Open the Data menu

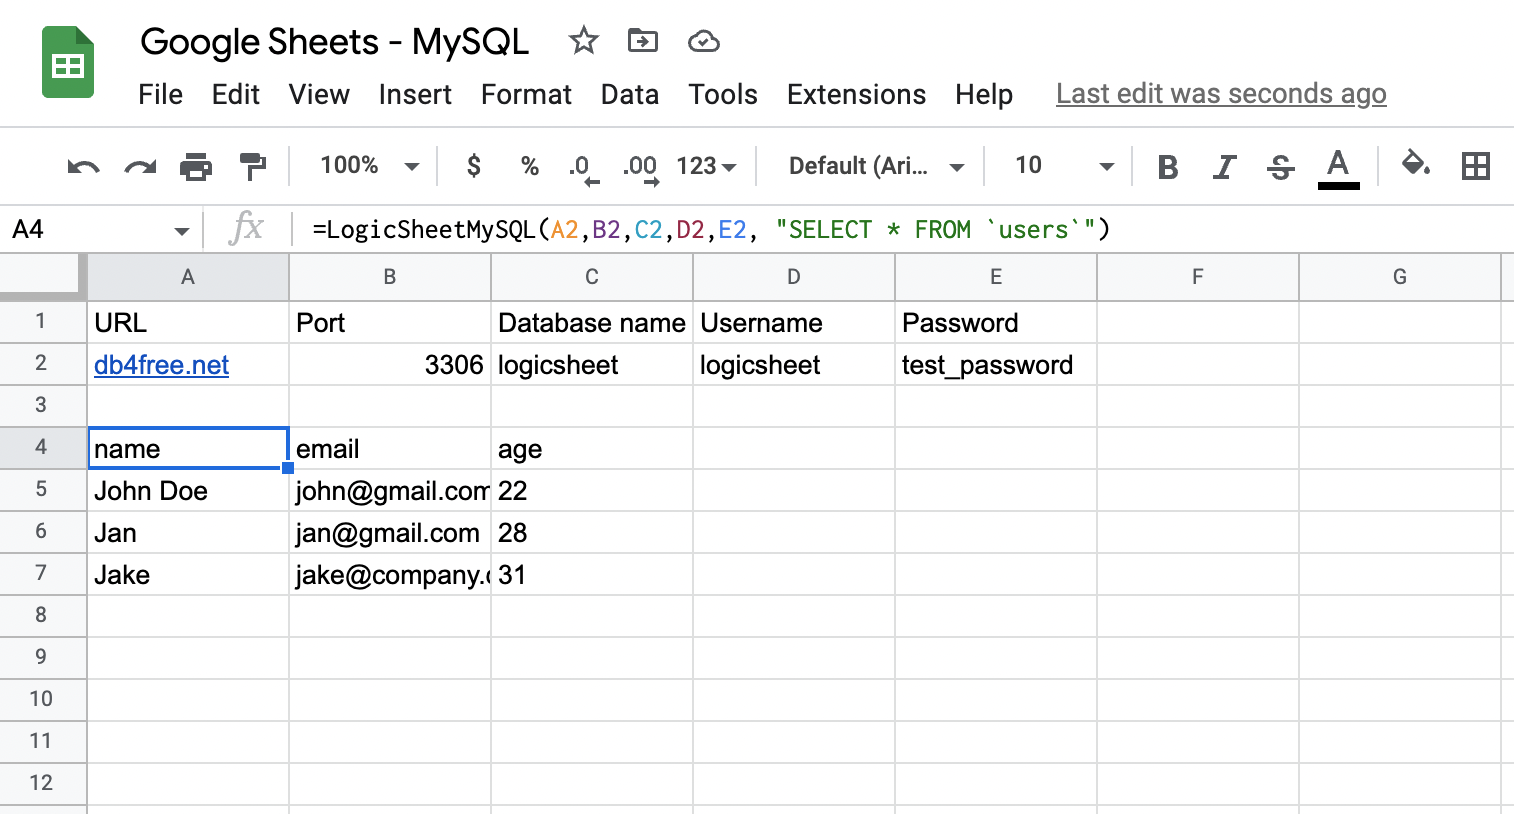point(630,94)
